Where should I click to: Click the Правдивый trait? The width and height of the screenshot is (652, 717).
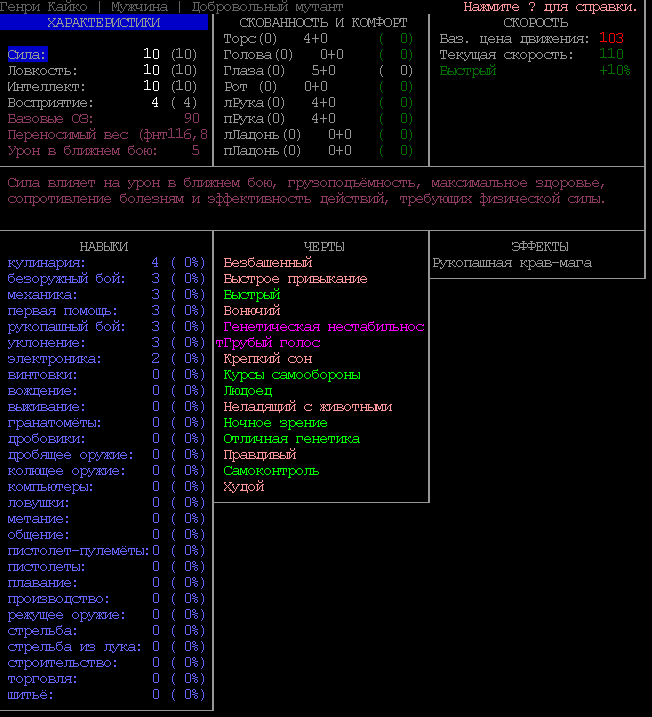pos(260,455)
